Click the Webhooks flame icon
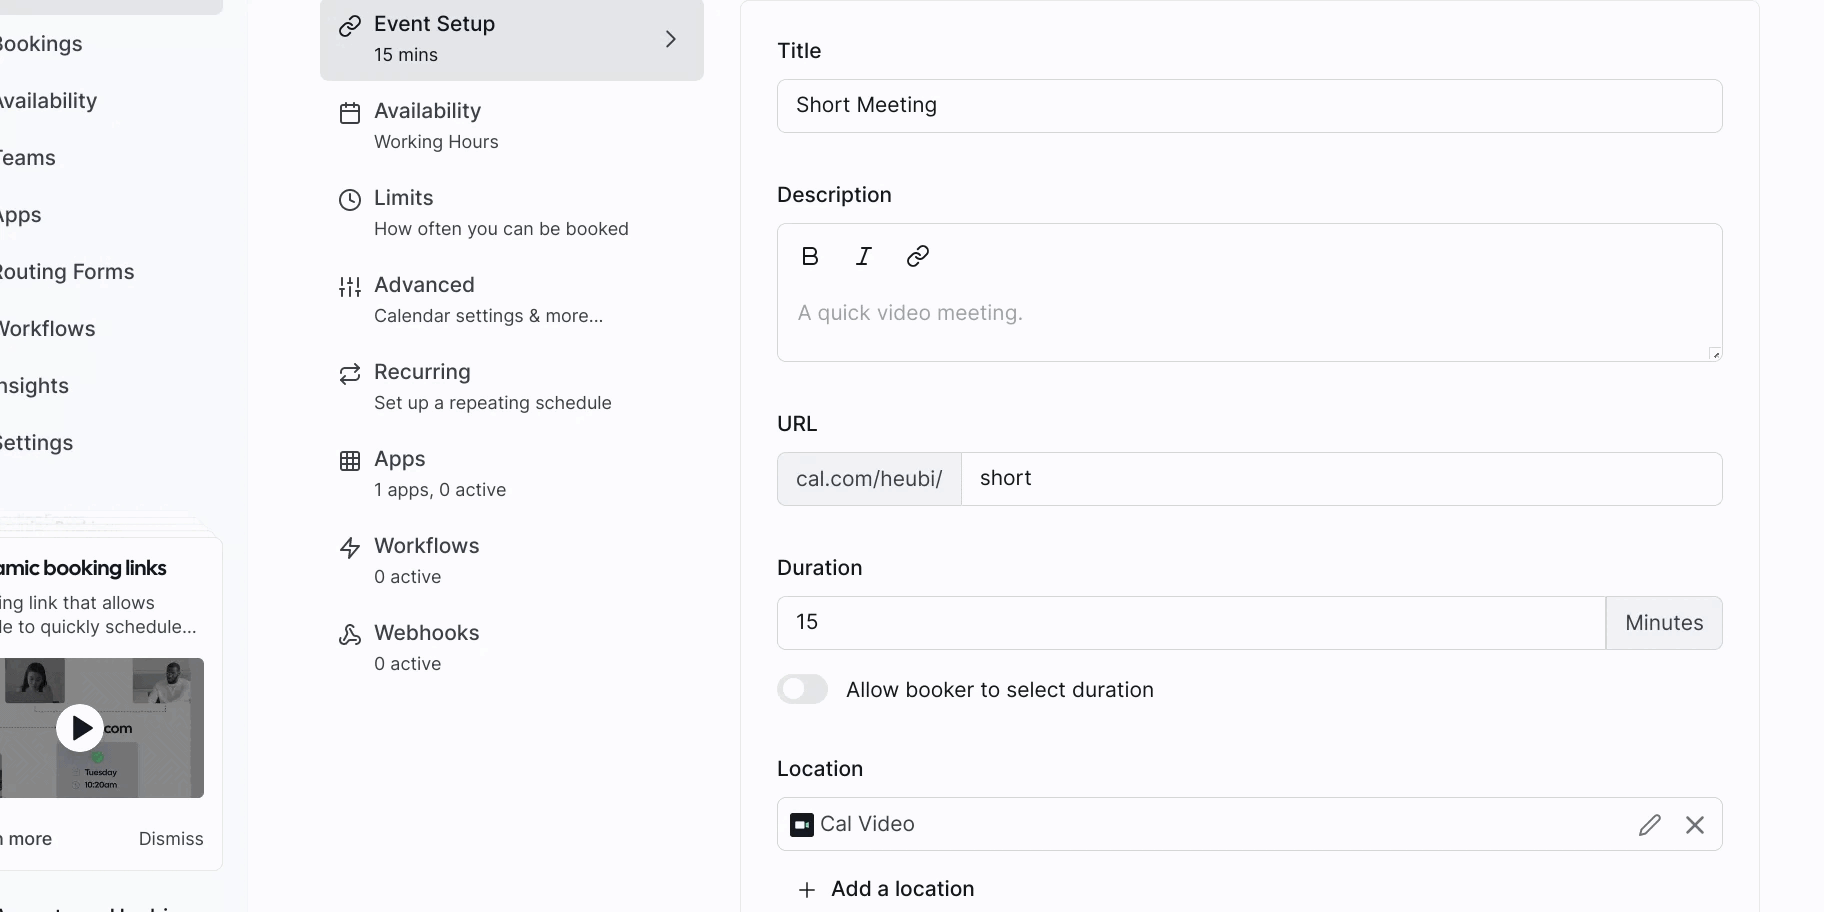The width and height of the screenshot is (1824, 912). [x=349, y=634]
